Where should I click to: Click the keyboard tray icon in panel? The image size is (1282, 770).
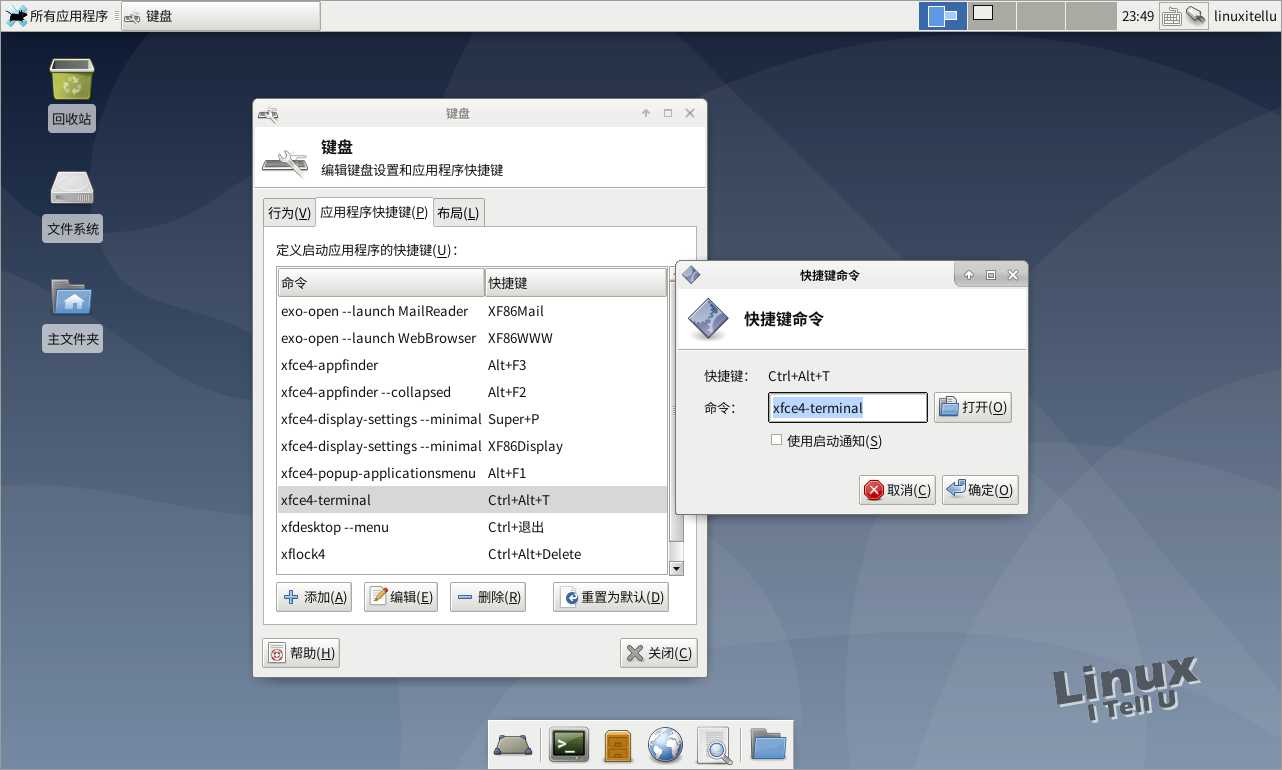pos(1171,16)
